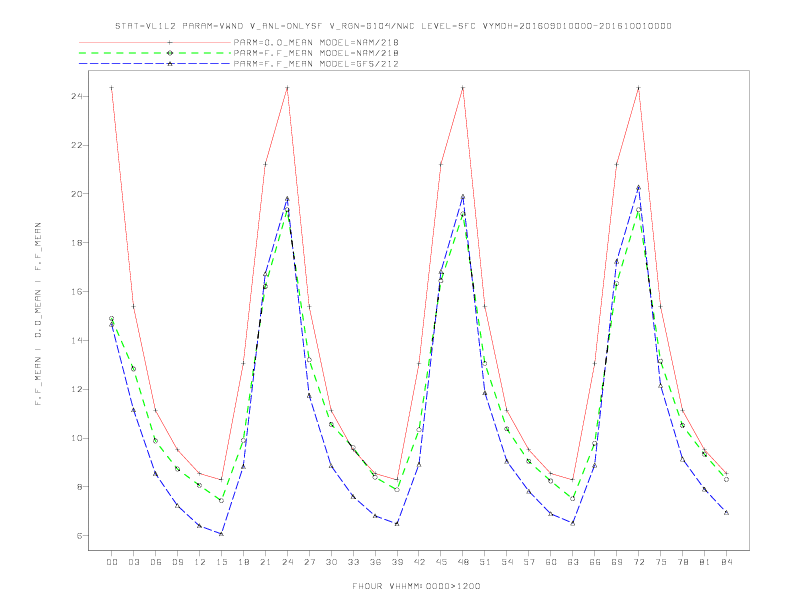Click x-axis tick label 27
This screenshot has width=792, height=612.
(309, 562)
